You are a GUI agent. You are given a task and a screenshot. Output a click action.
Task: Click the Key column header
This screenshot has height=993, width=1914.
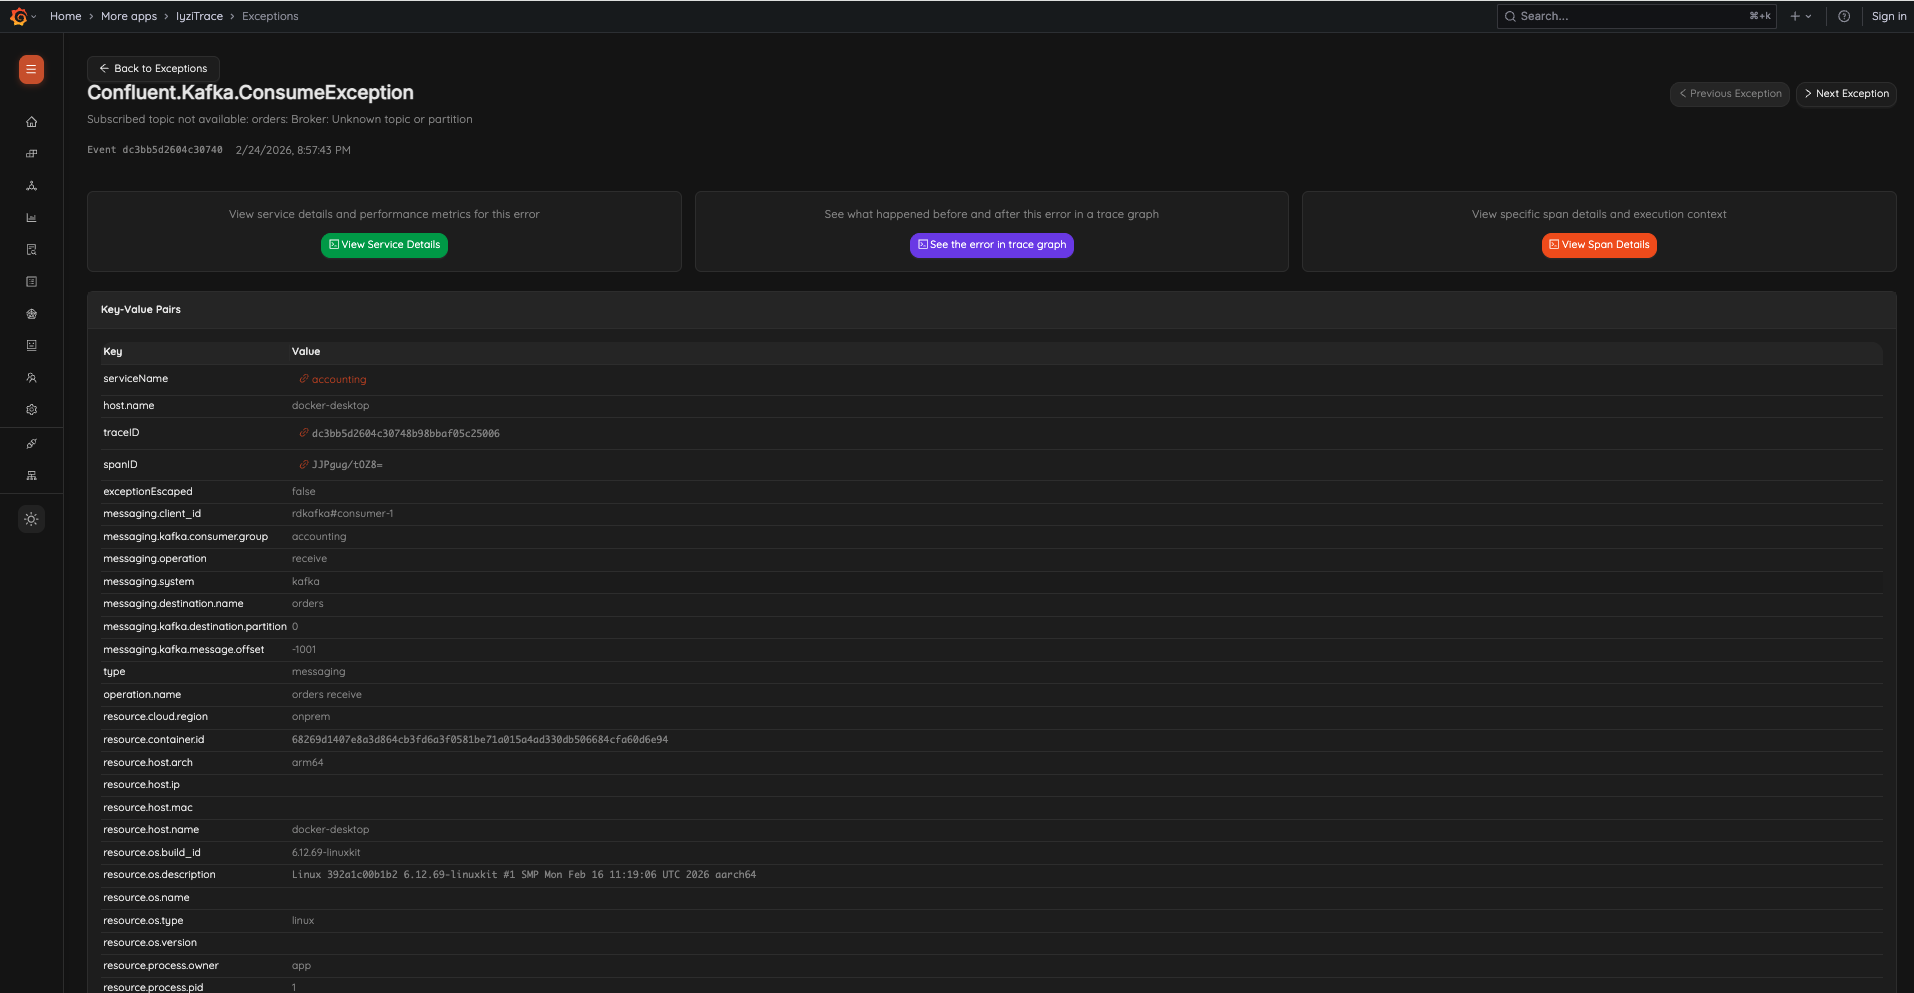(x=113, y=352)
